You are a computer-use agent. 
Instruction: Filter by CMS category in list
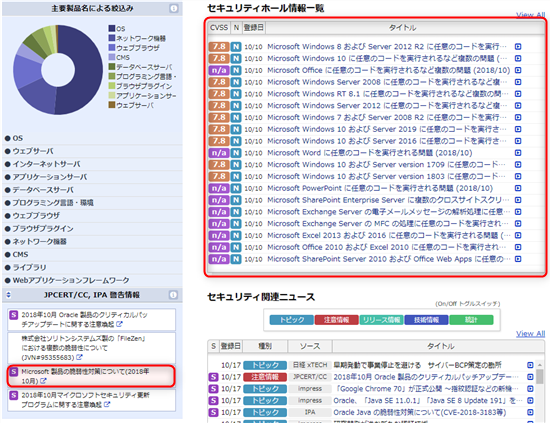[x=20, y=255]
